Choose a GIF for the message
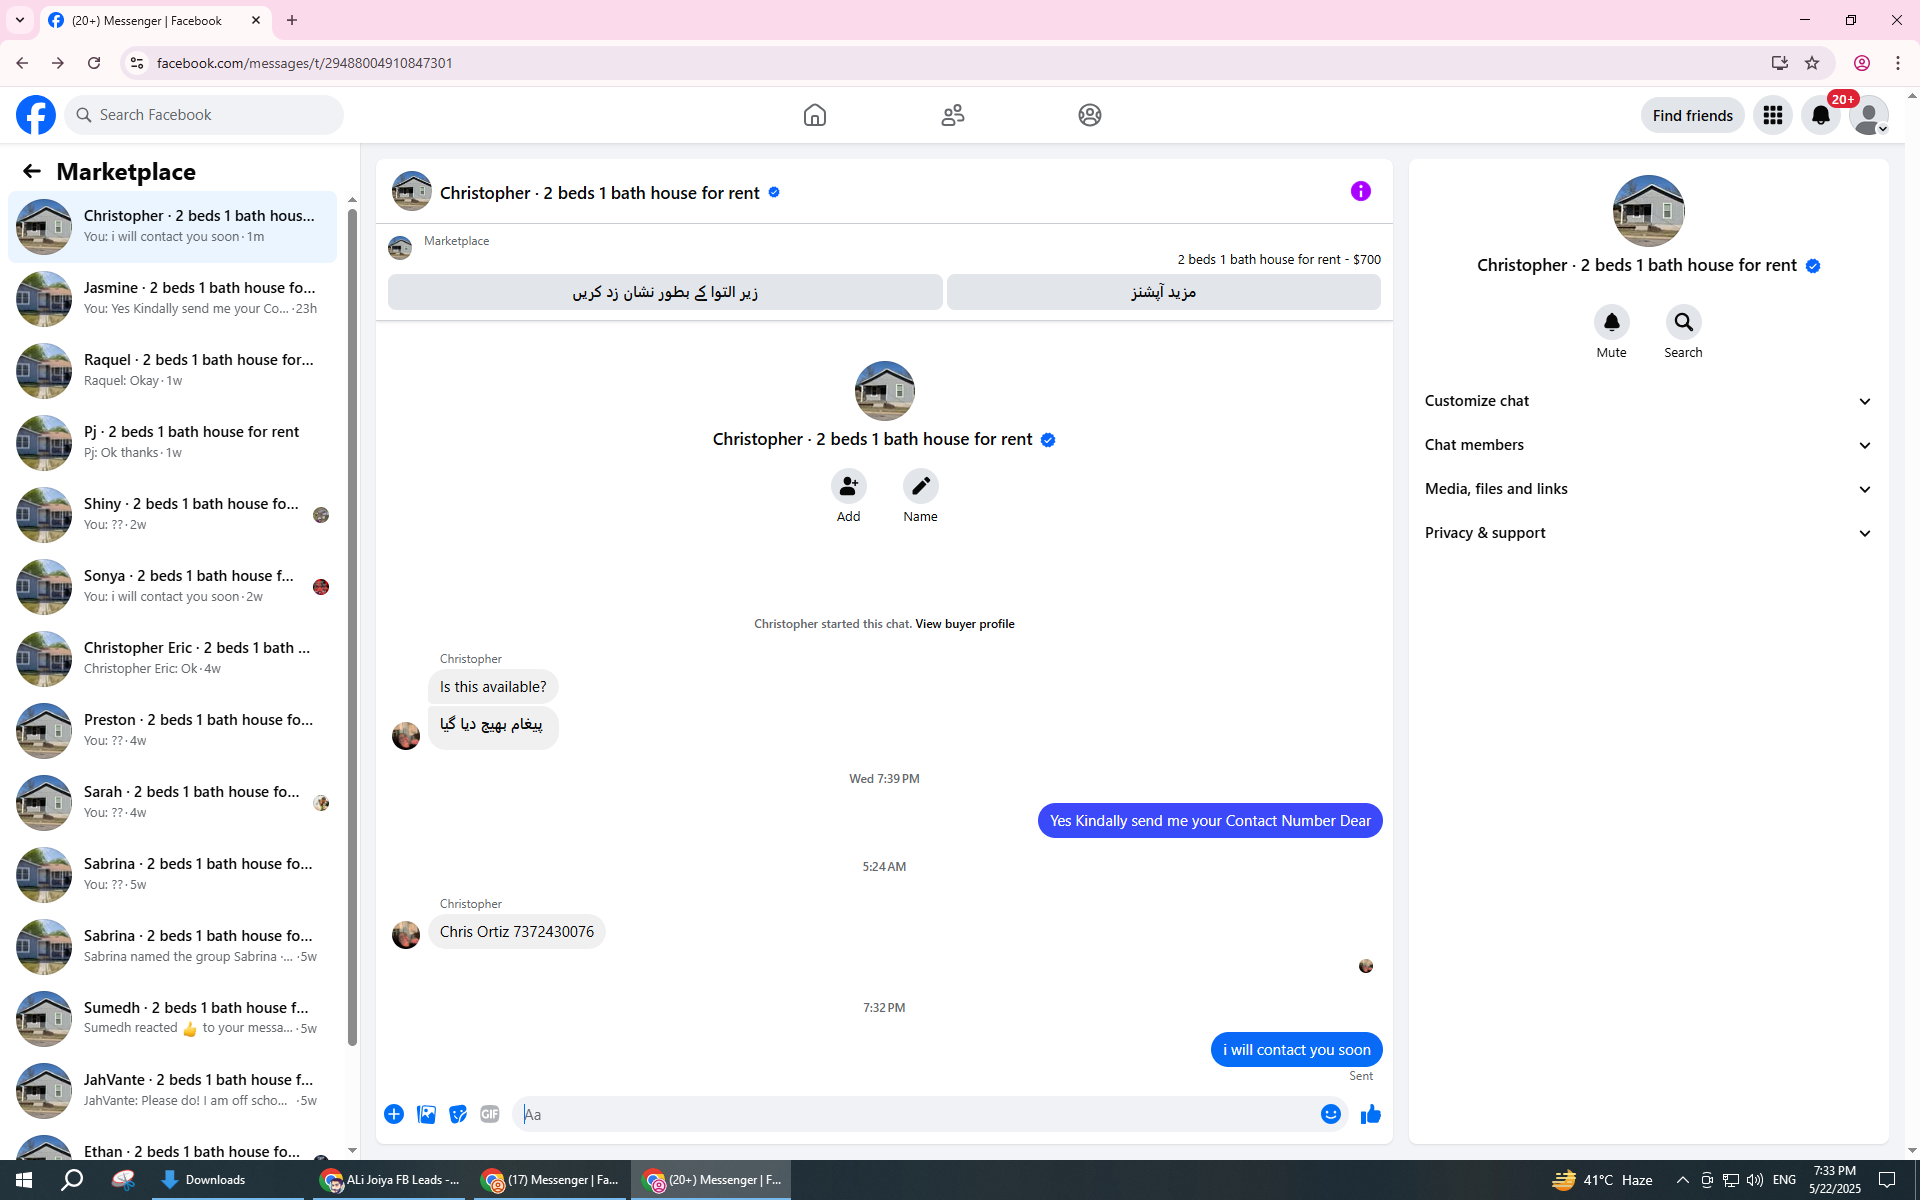Screen dimensions: 1920x1200 [490, 1114]
